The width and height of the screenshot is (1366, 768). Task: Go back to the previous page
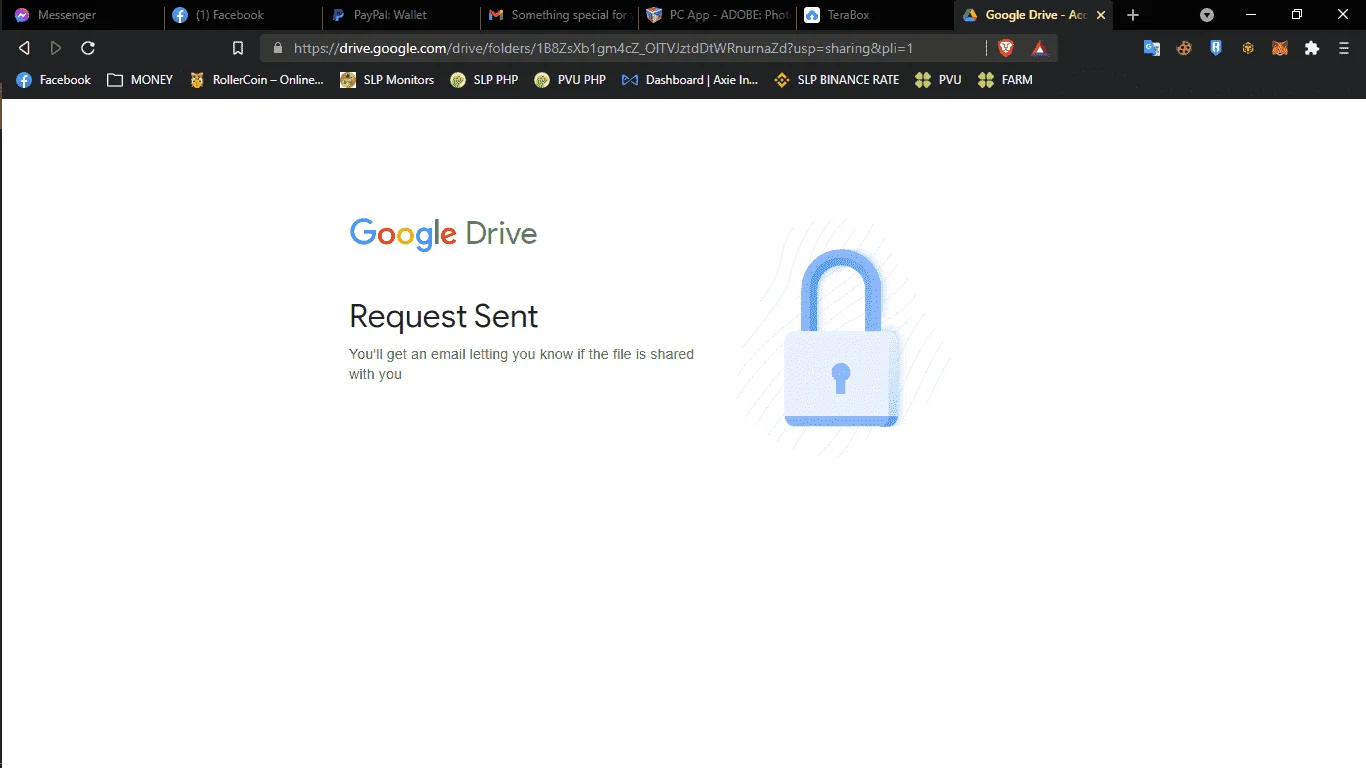(x=24, y=48)
